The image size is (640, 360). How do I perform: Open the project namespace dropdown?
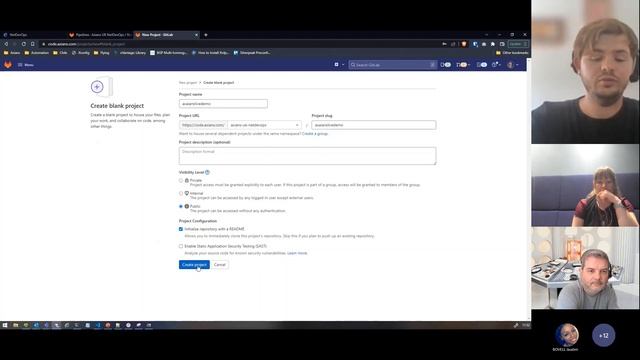click(264, 125)
